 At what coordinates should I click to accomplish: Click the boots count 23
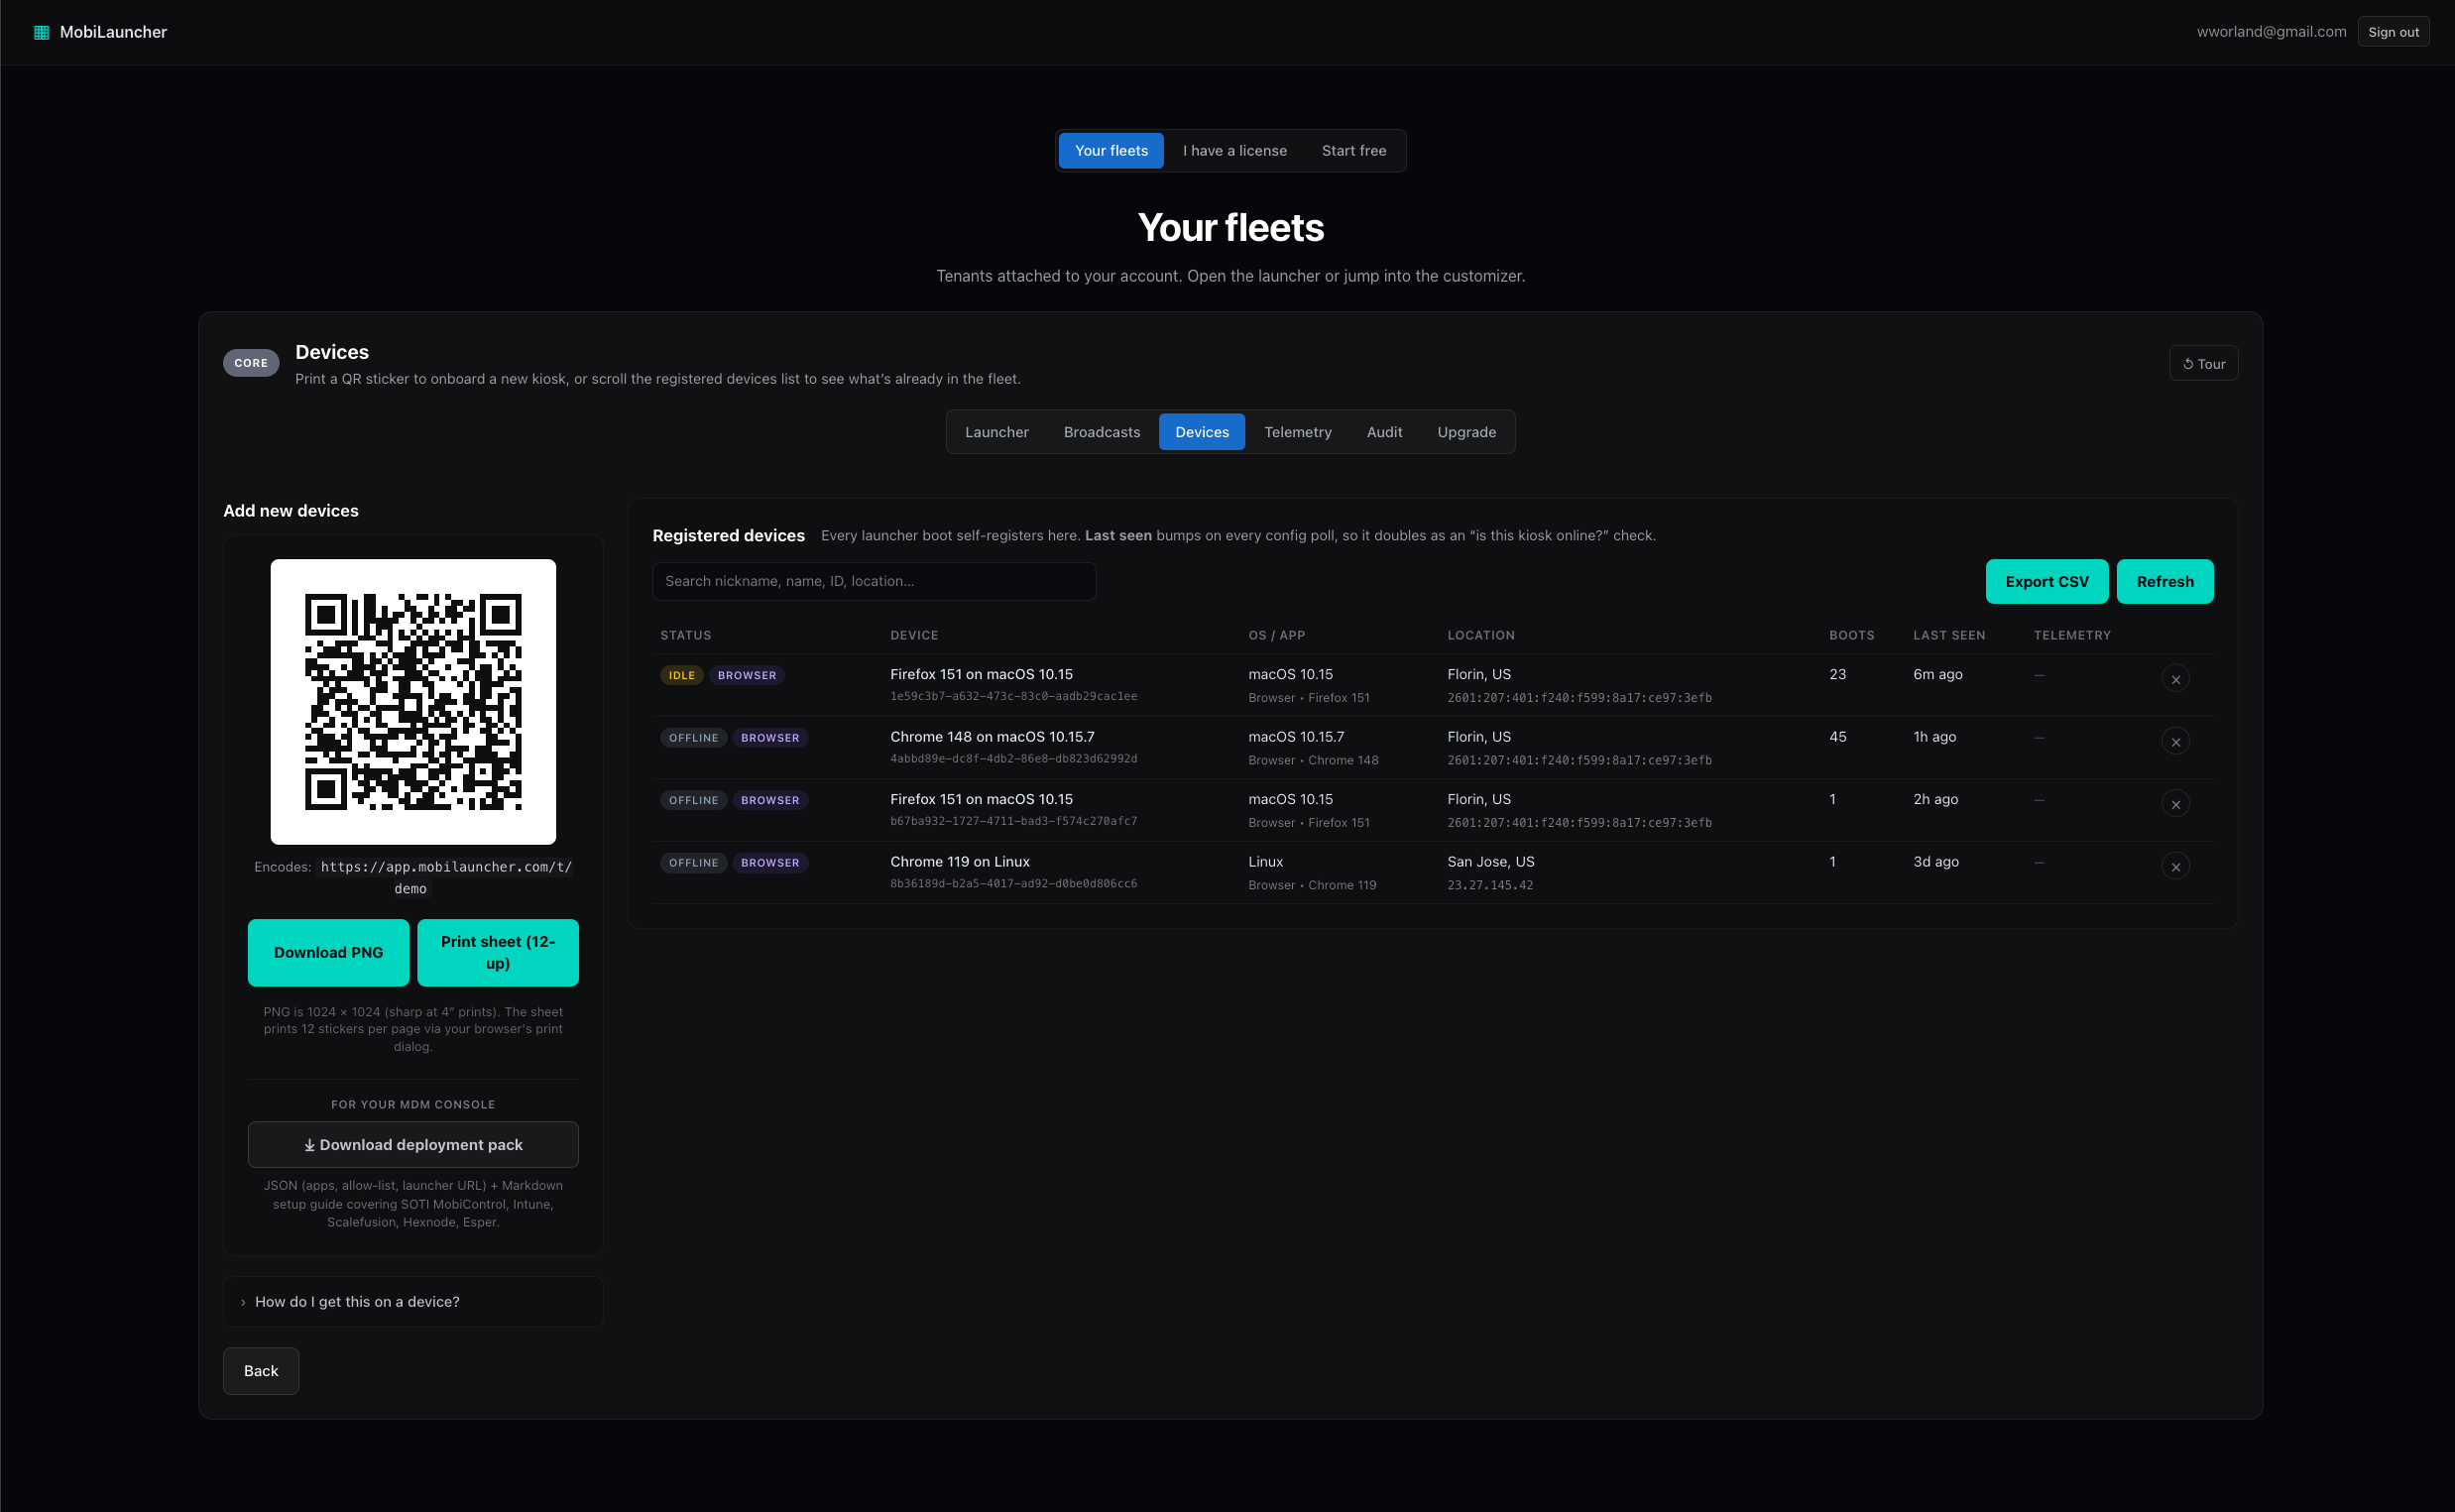pyautogui.click(x=1837, y=675)
